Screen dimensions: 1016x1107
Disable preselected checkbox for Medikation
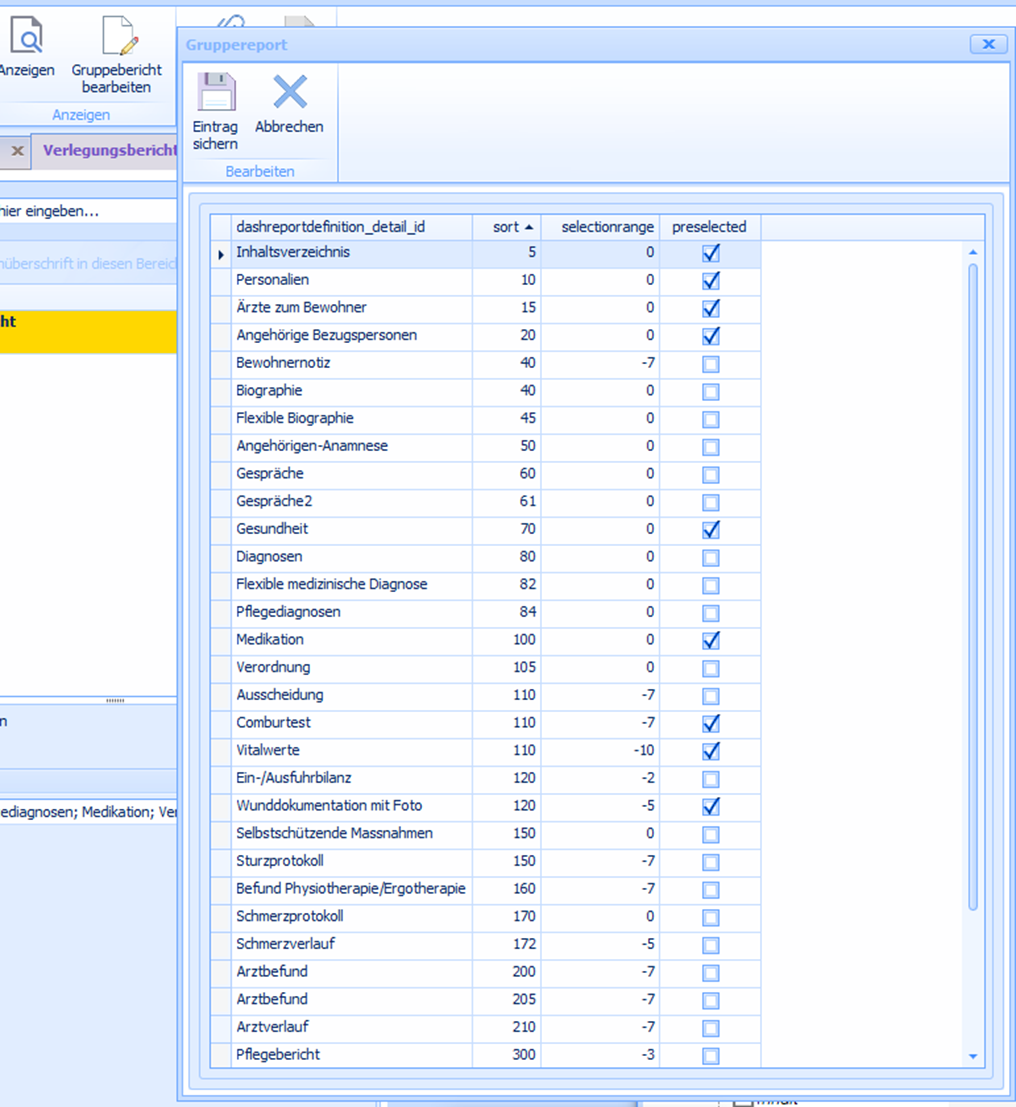tap(710, 640)
